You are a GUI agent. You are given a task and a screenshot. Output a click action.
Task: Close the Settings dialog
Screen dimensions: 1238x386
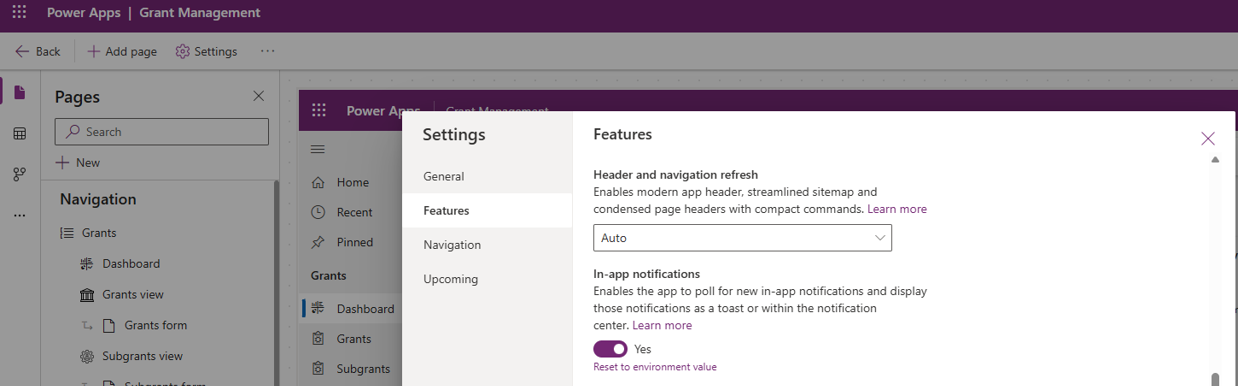click(1208, 139)
